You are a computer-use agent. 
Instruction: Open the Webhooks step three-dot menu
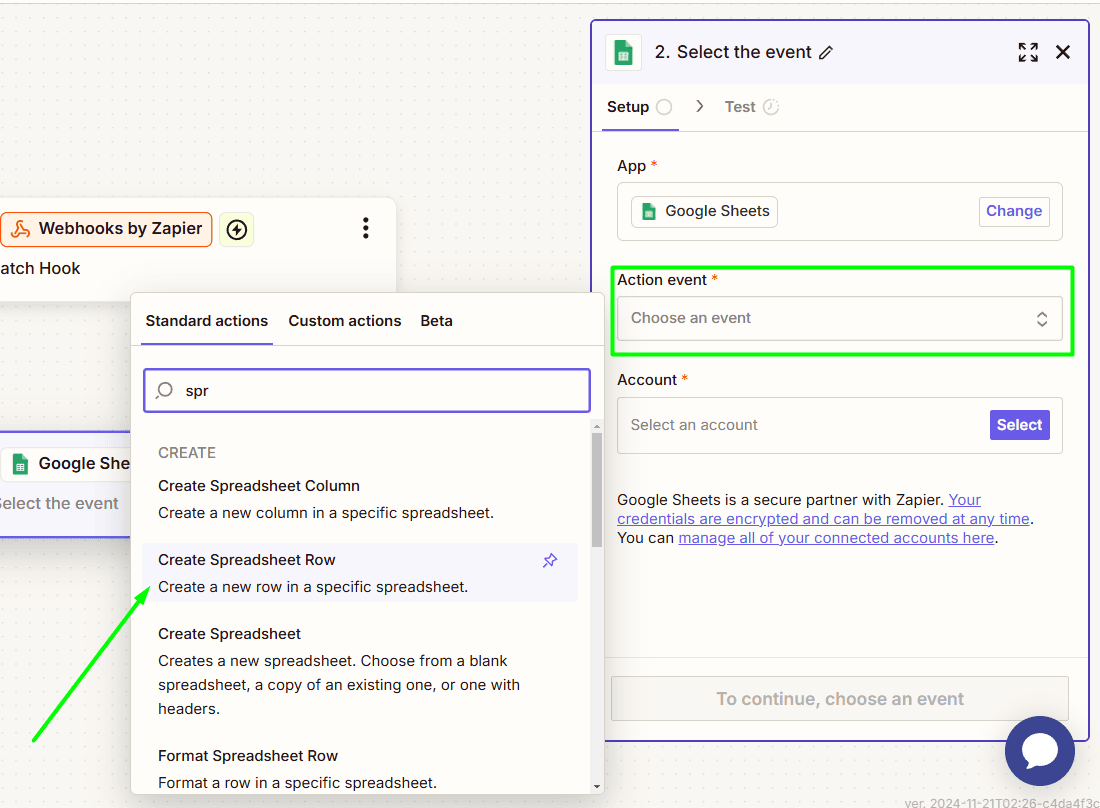(365, 228)
